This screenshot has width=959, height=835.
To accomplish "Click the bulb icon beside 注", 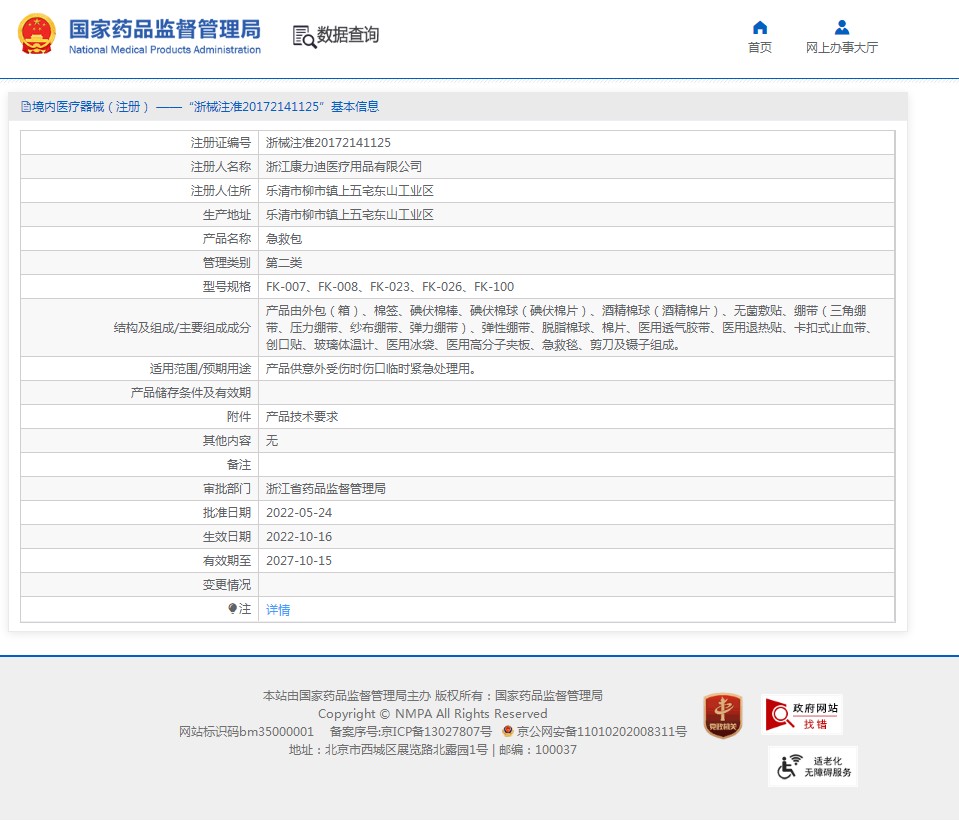I will [x=232, y=609].
